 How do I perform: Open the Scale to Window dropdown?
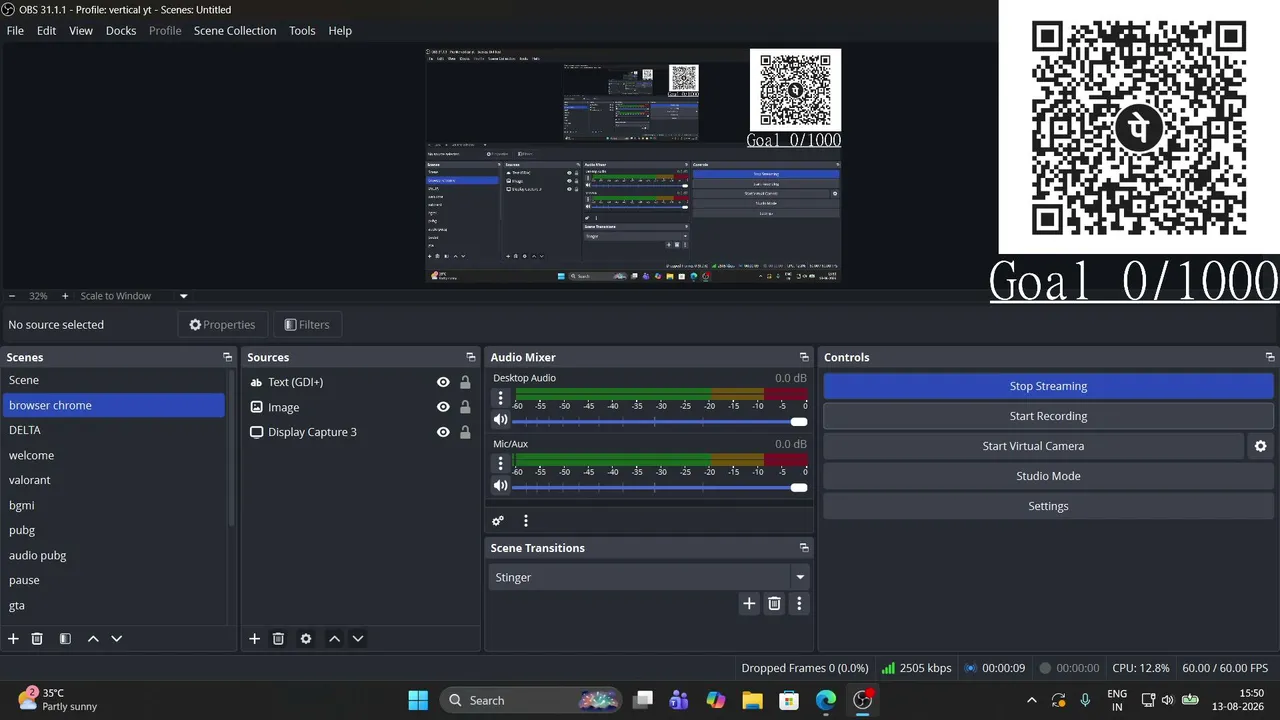(x=135, y=296)
